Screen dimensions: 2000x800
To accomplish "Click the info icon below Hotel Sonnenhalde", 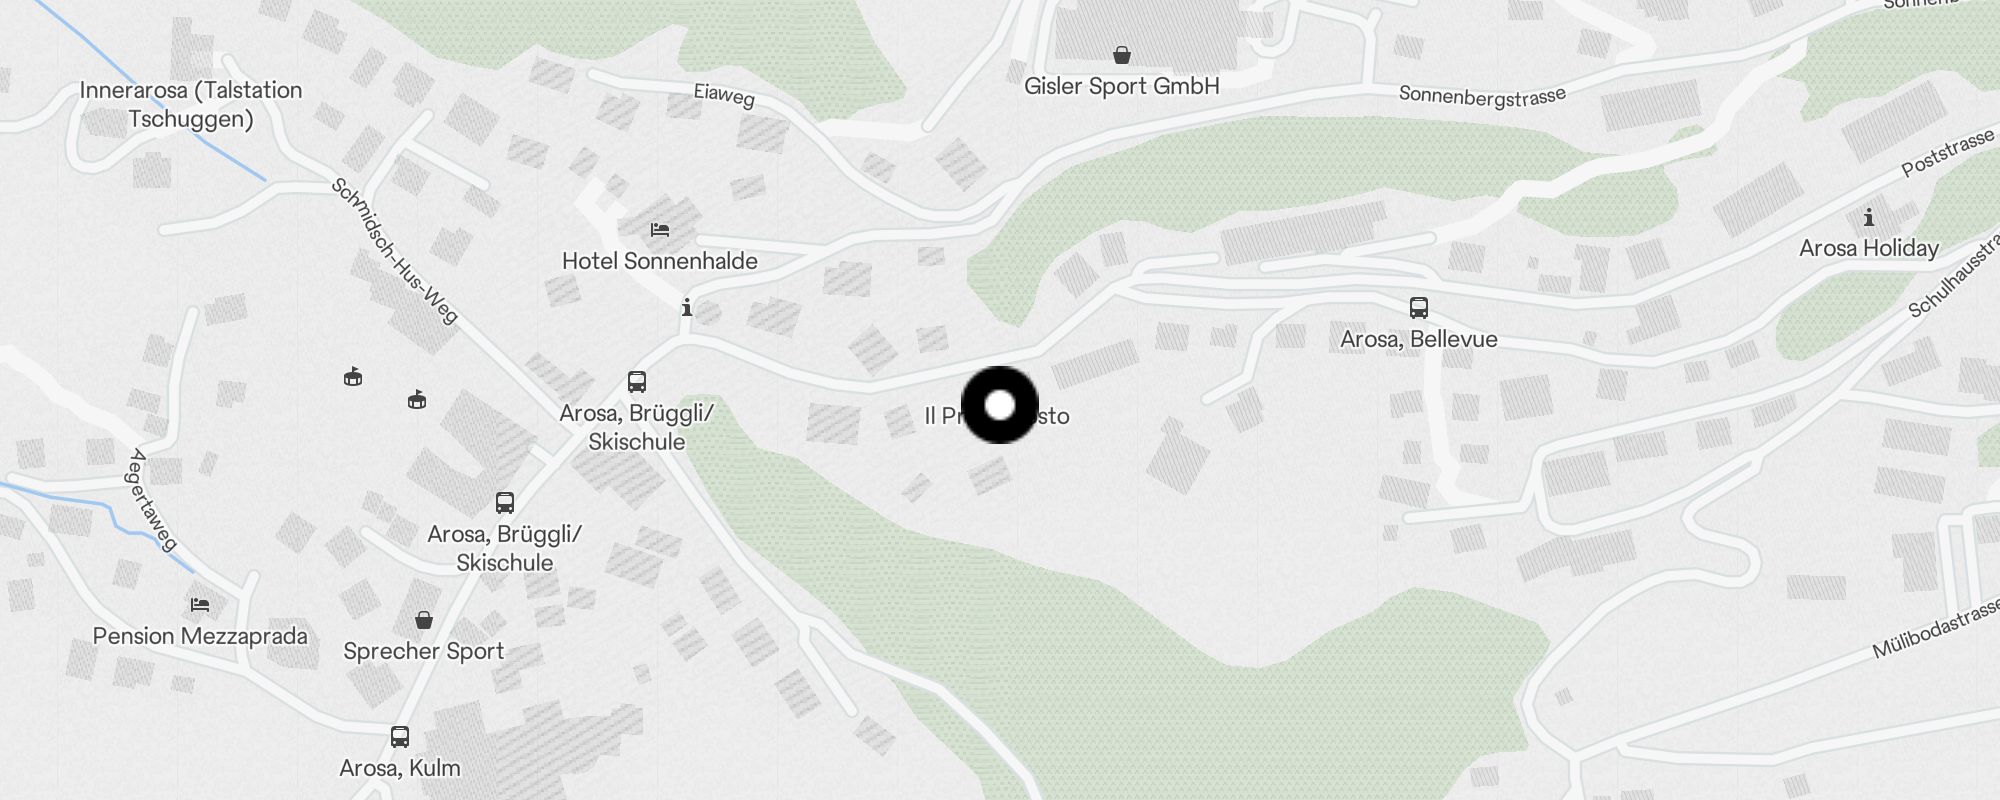I will click(x=687, y=307).
